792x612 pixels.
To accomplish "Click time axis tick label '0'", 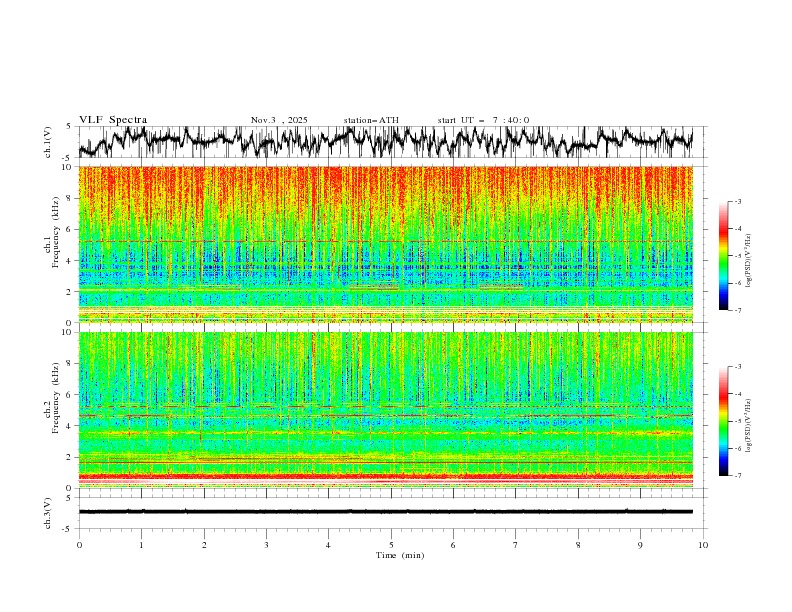I will click(79, 545).
